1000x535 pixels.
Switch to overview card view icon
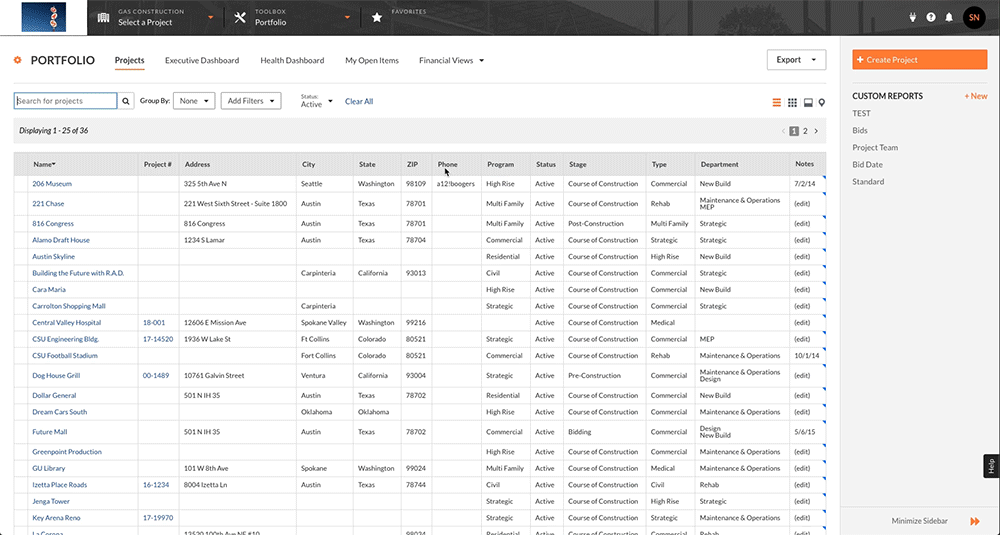808,102
